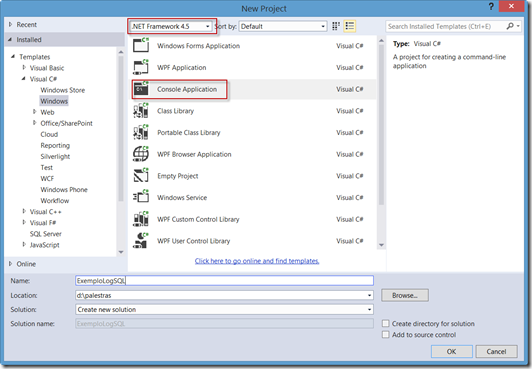This screenshot has height=369, width=532.
Task: Expand the Online section
Action: 10,264
